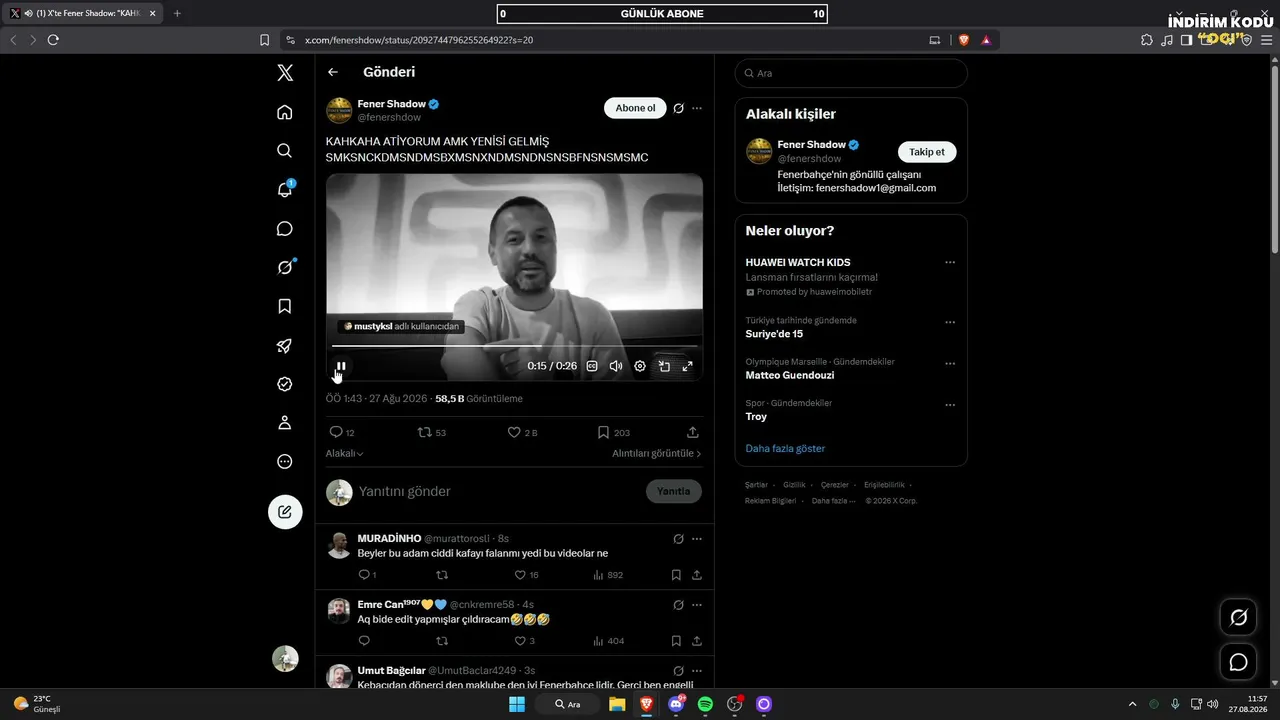Open the Alakalı sort dropdown
The height and width of the screenshot is (720, 1280).
[344, 453]
